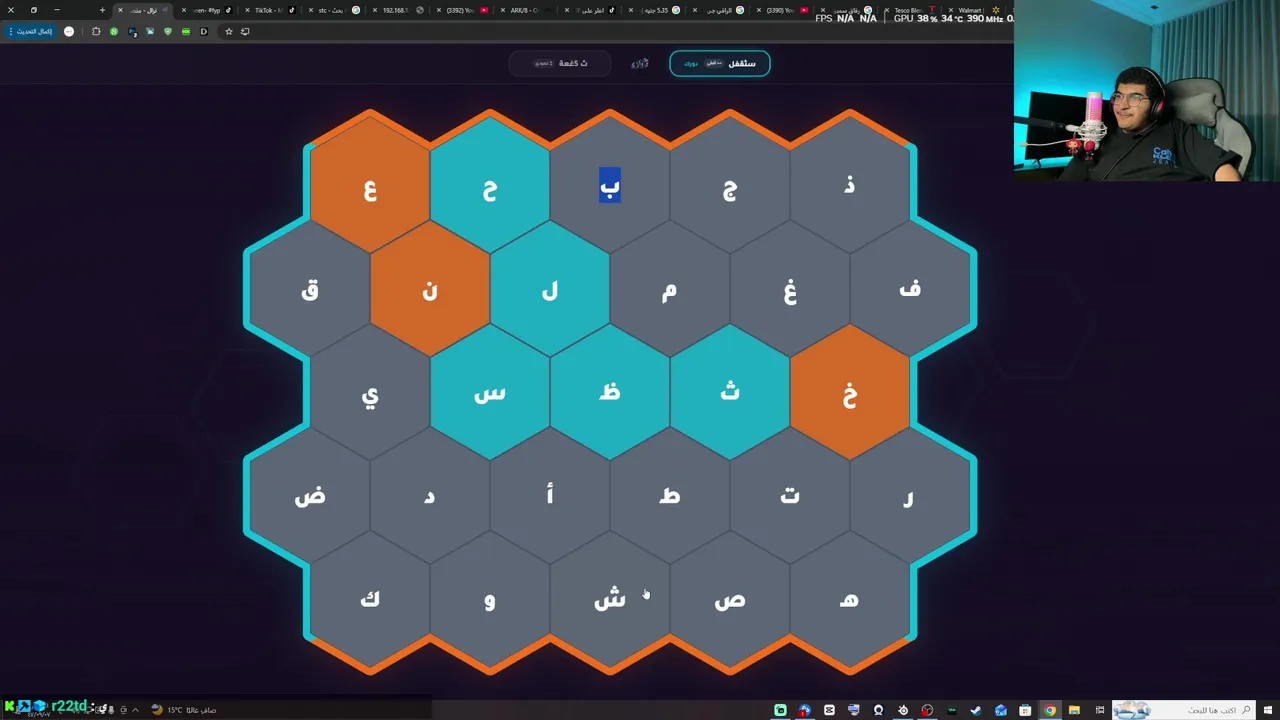The image size is (1280, 720).
Task: Select the ص hexagon tile
Action: coord(730,600)
